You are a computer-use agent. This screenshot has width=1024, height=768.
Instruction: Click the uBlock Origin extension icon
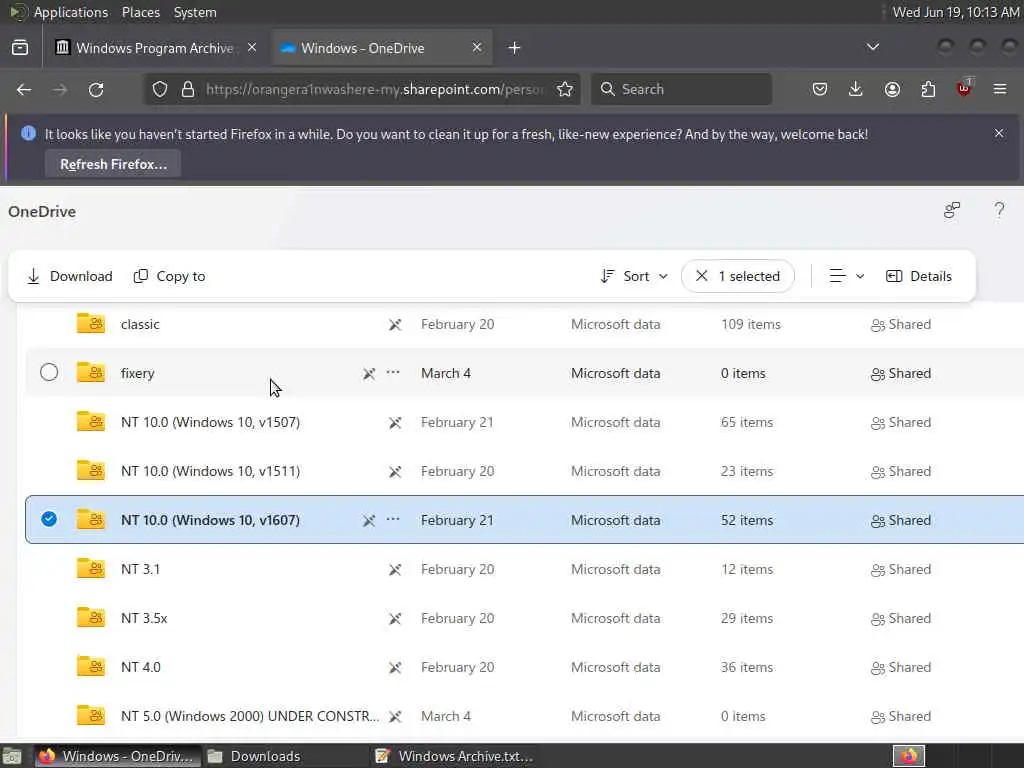964,88
